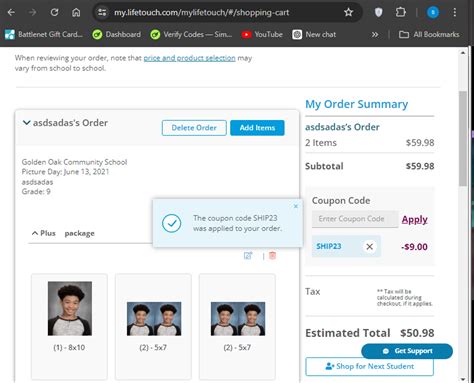Open the price and product selection link
The height and width of the screenshot is (383, 474).
pyautogui.click(x=189, y=58)
